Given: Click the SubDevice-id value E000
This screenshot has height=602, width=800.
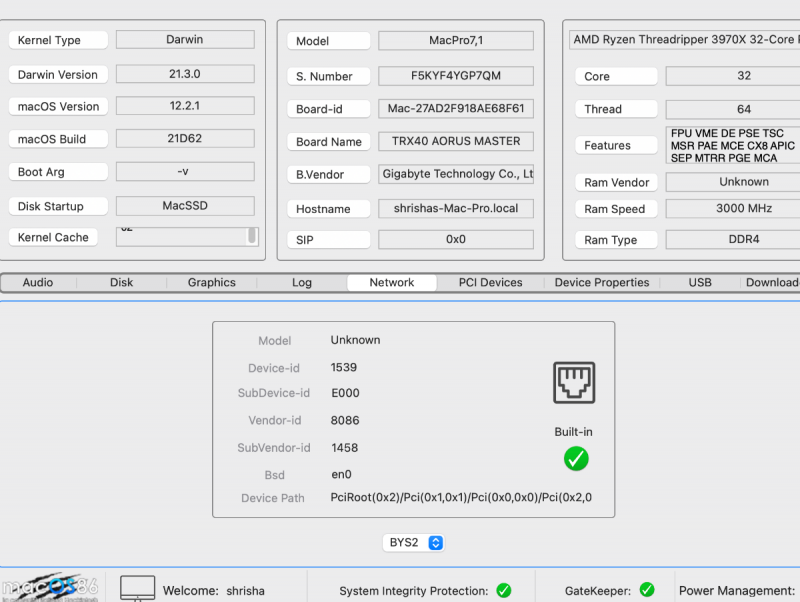Looking at the screenshot, I should click(x=345, y=393).
